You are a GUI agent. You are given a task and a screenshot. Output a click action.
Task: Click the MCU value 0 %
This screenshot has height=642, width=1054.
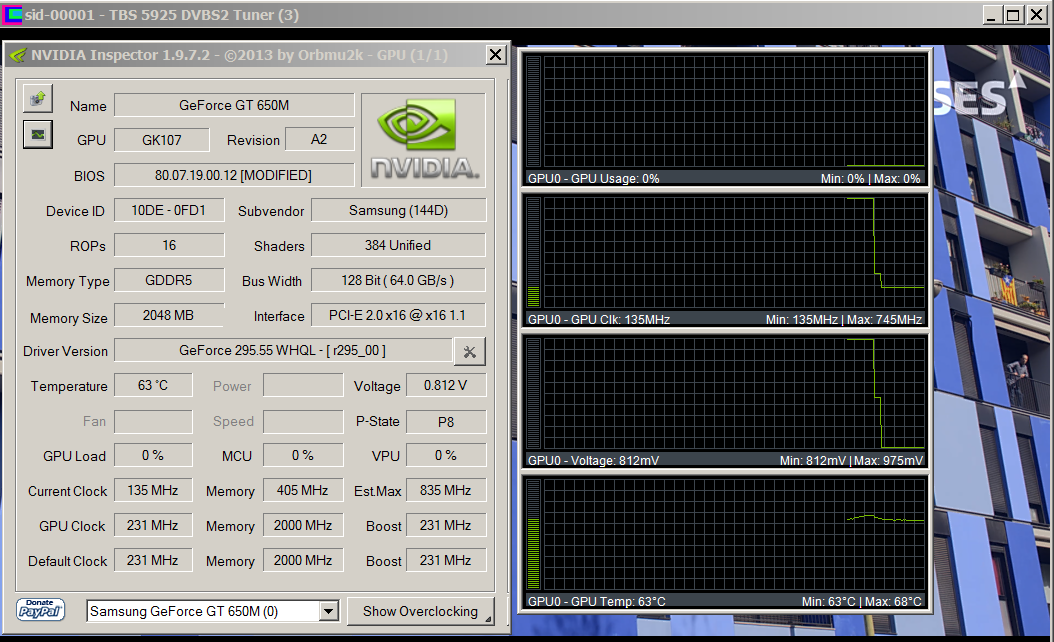pyautogui.click(x=302, y=455)
